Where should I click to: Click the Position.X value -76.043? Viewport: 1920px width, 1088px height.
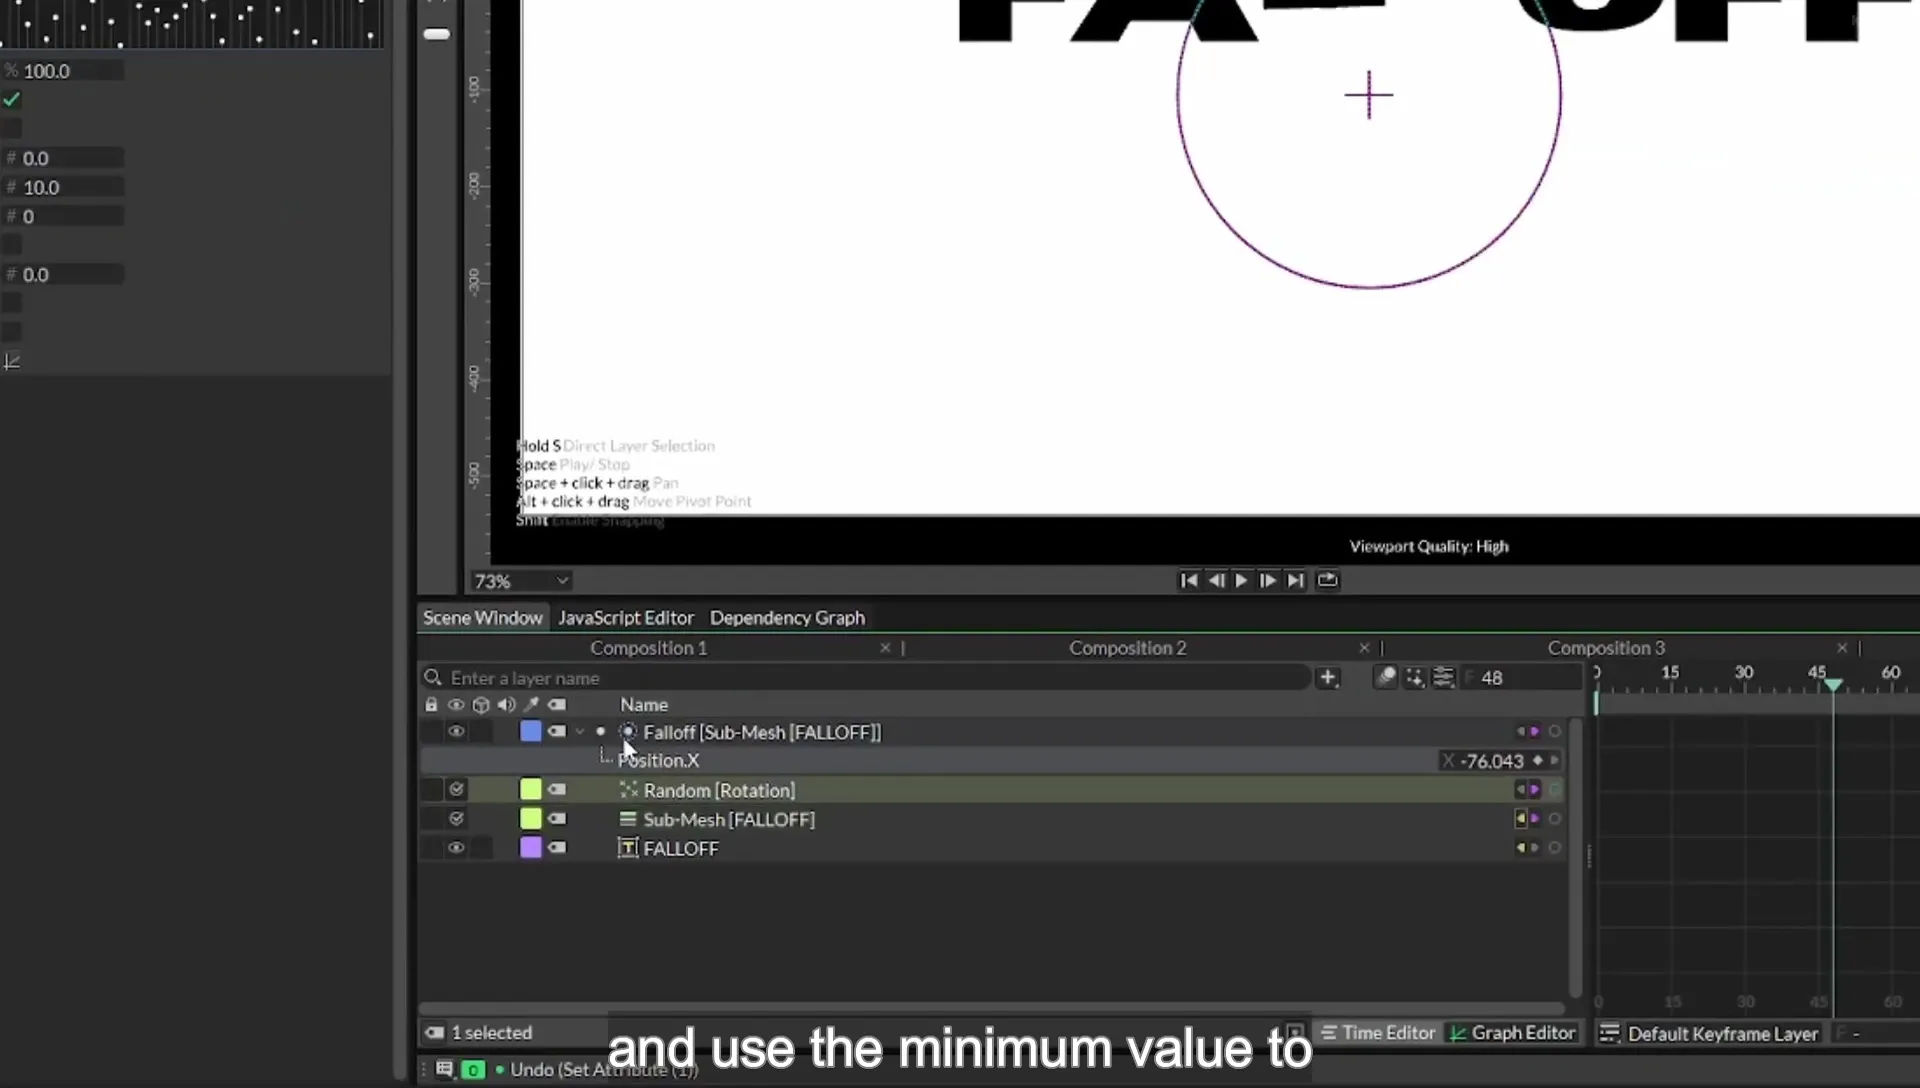1491,761
